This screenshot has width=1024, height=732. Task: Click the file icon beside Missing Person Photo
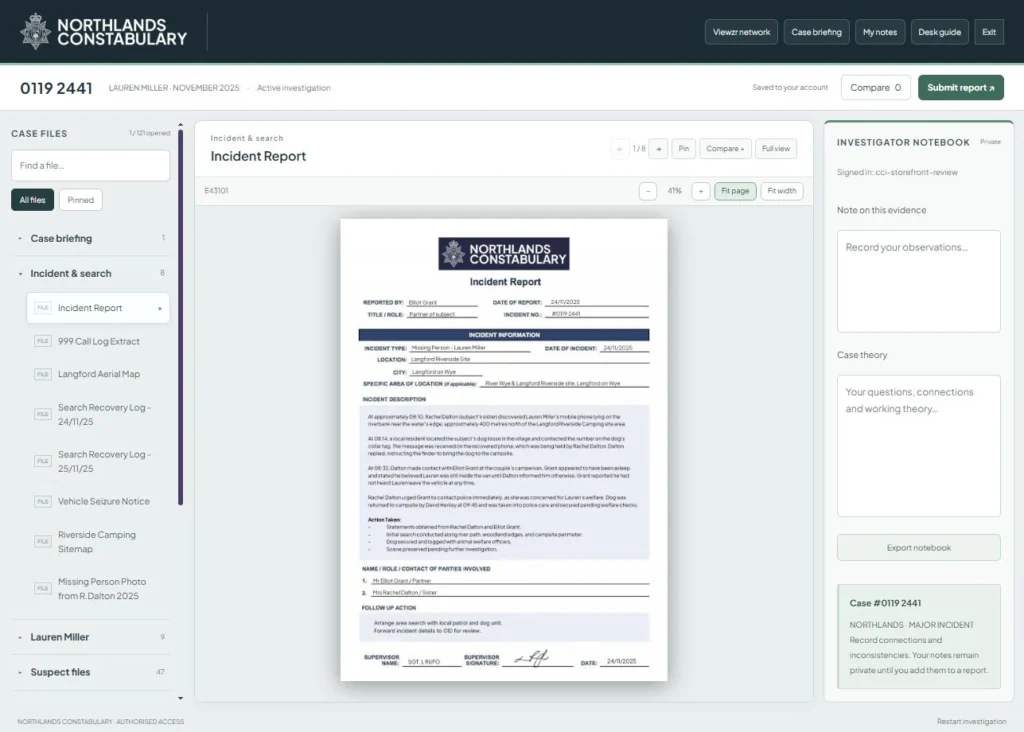click(42, 588)
